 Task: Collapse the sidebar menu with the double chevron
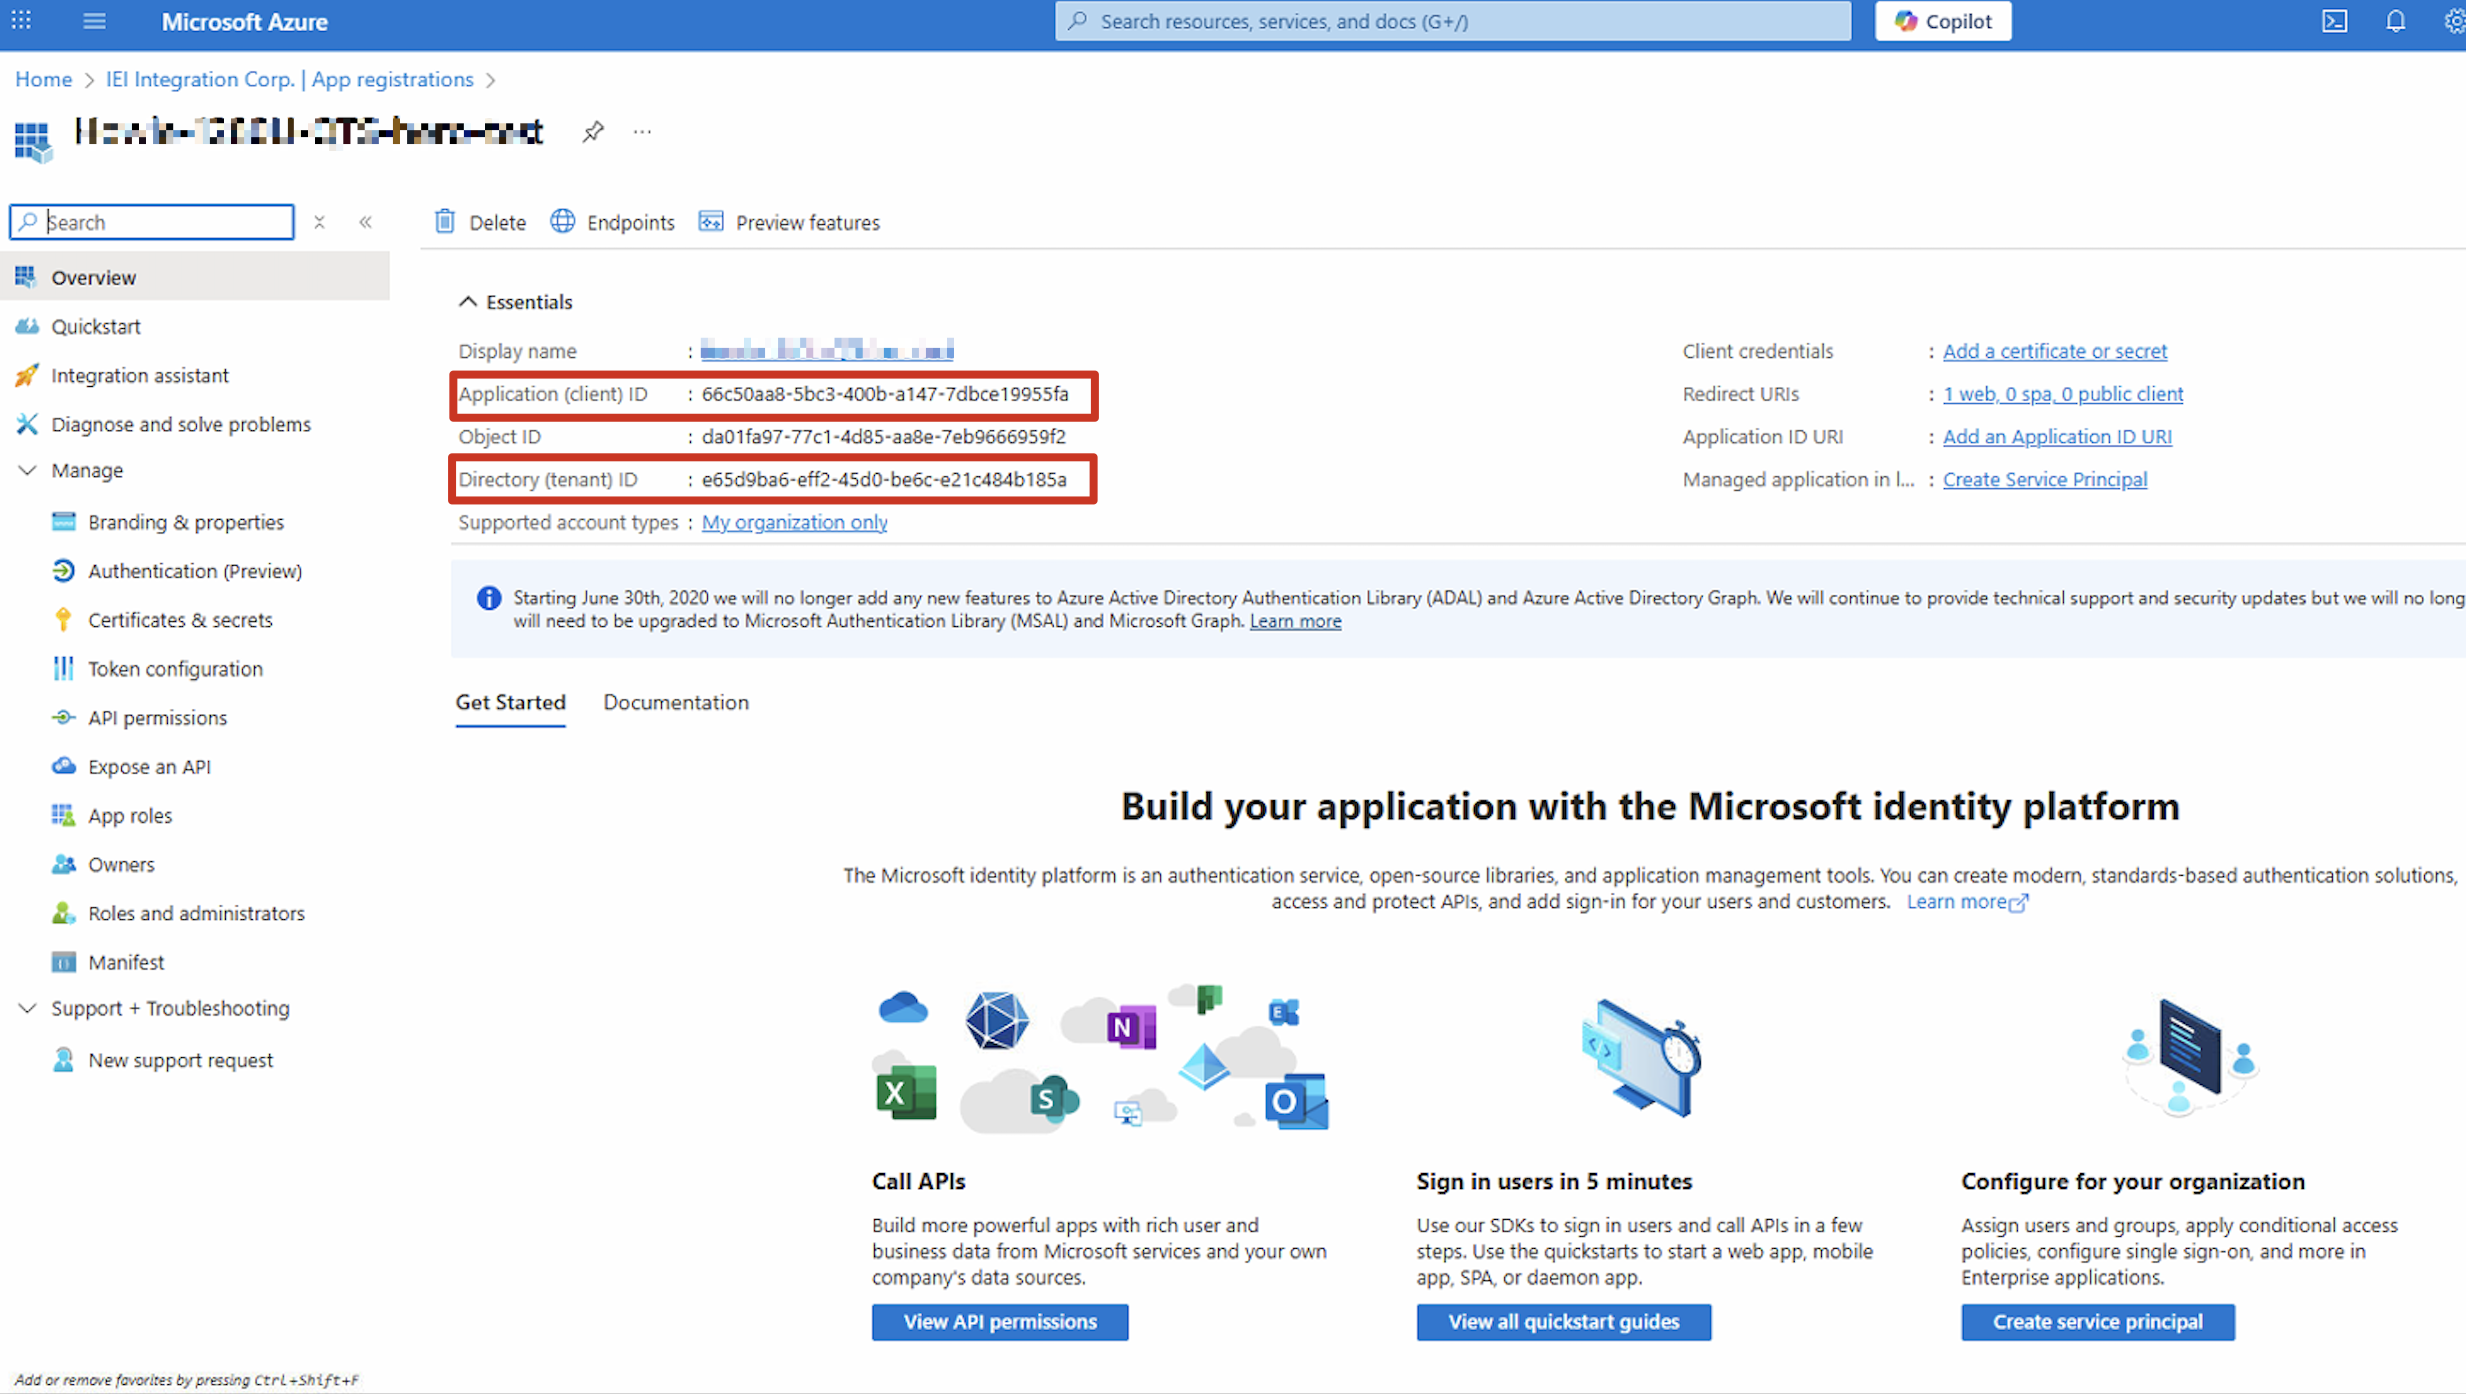(366, 222)
